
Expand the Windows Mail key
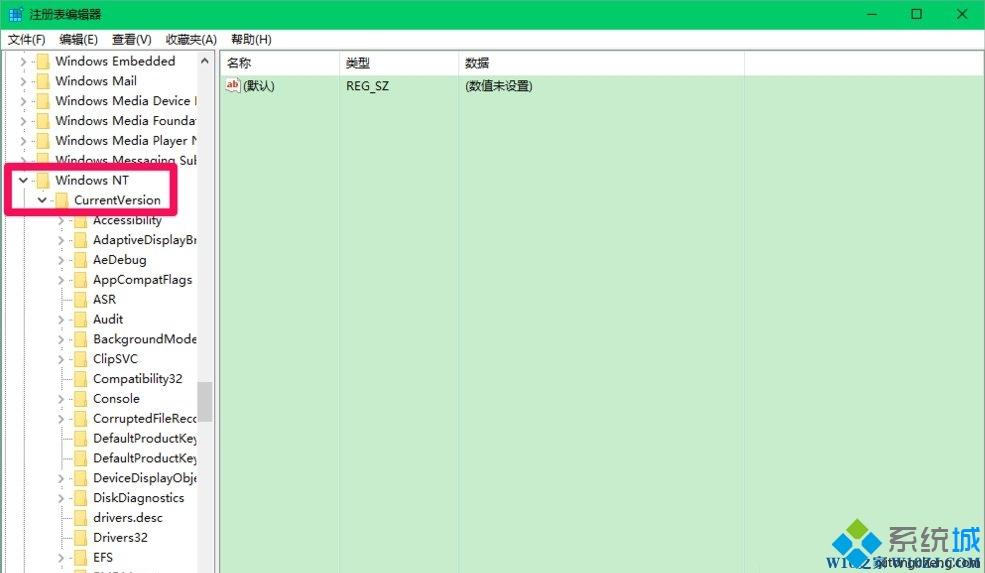(x=23, y=81)
